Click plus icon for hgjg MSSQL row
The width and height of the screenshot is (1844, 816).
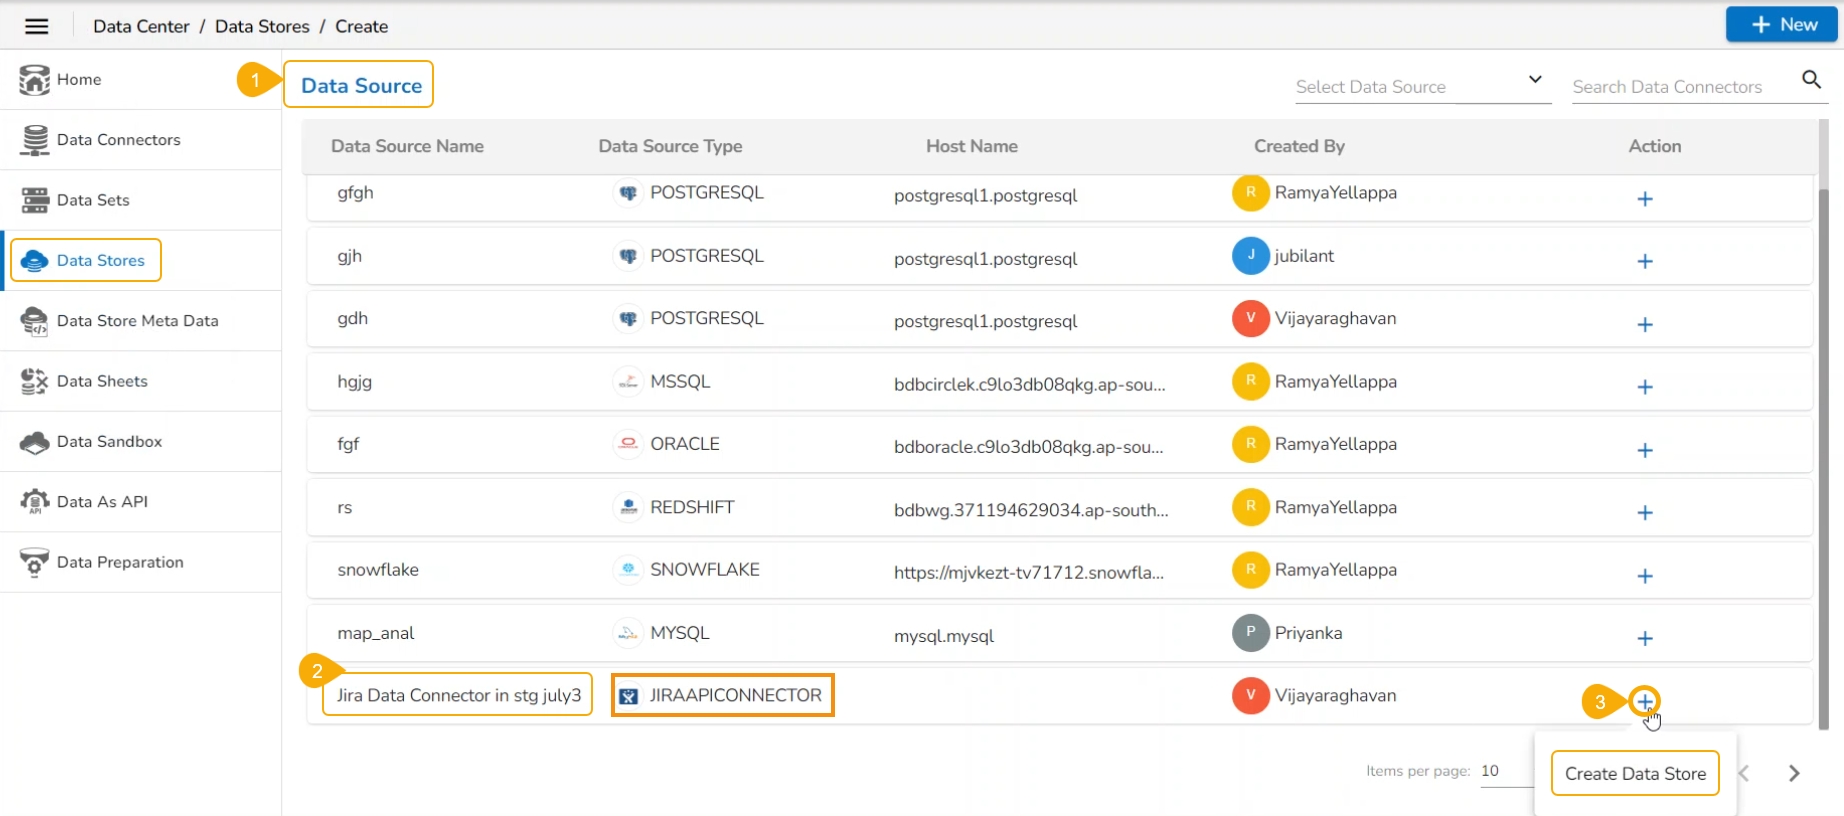point(1644,387)
